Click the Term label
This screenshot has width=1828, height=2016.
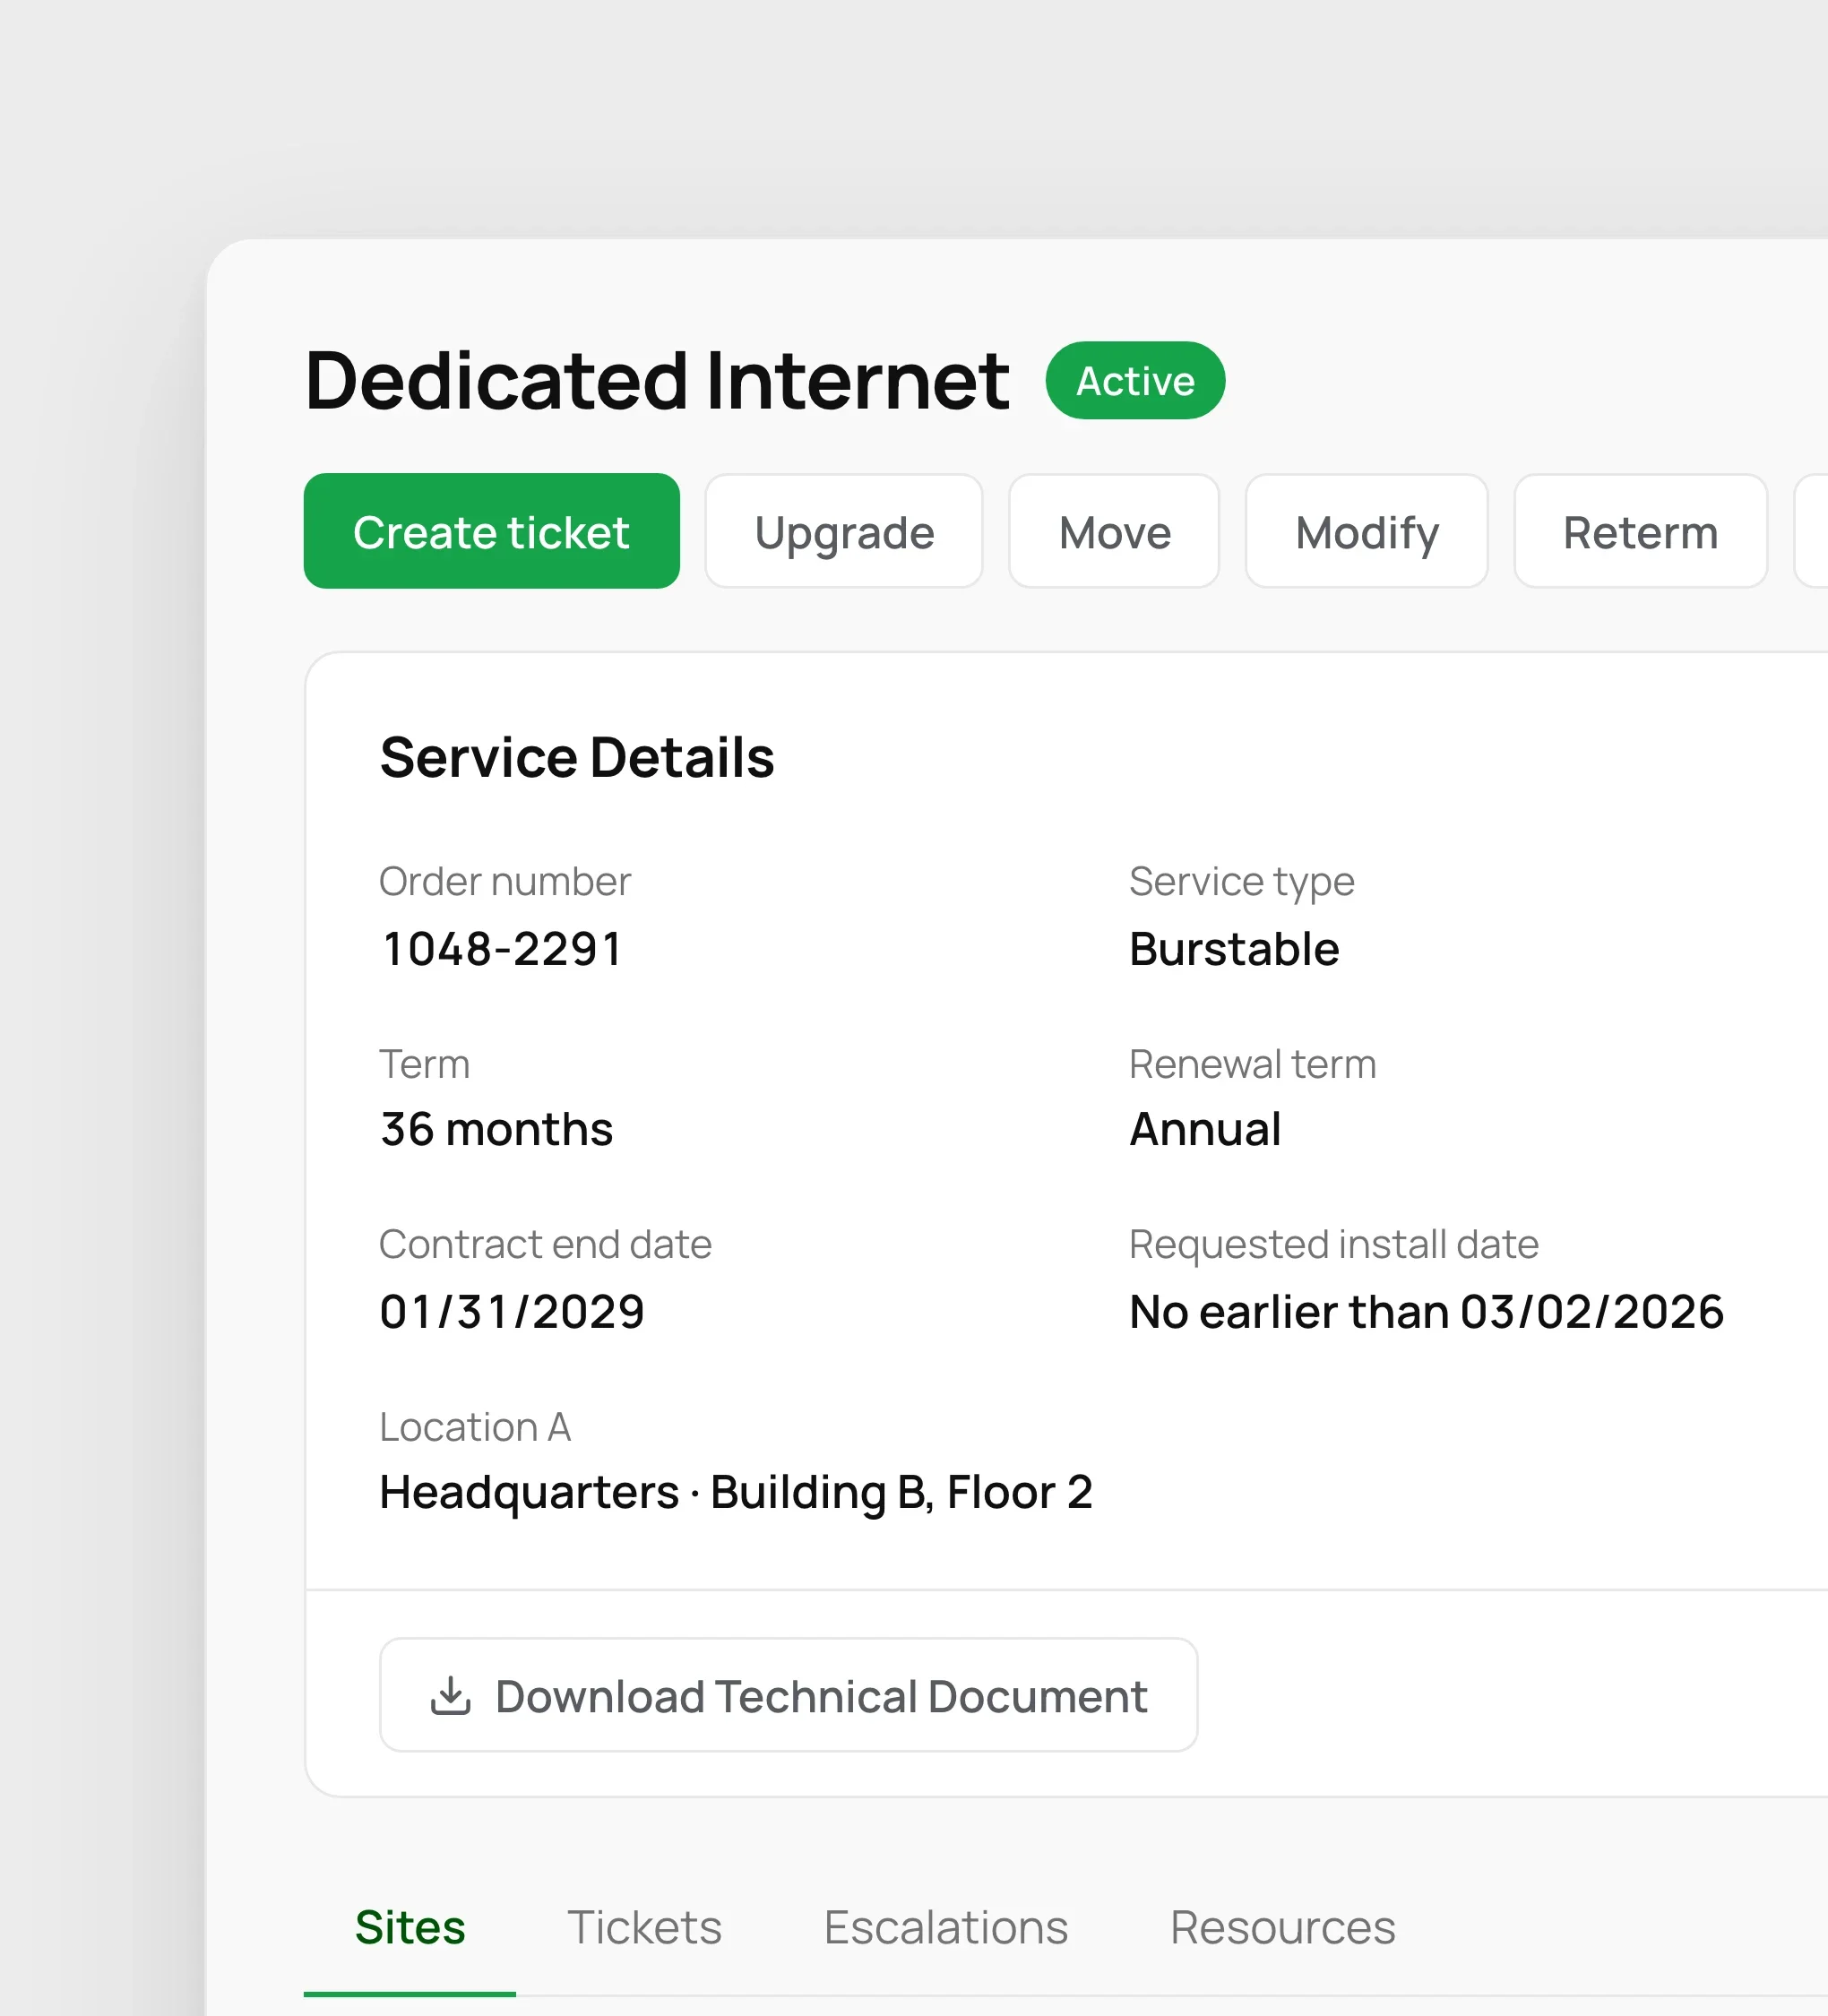pos(424,1064)
